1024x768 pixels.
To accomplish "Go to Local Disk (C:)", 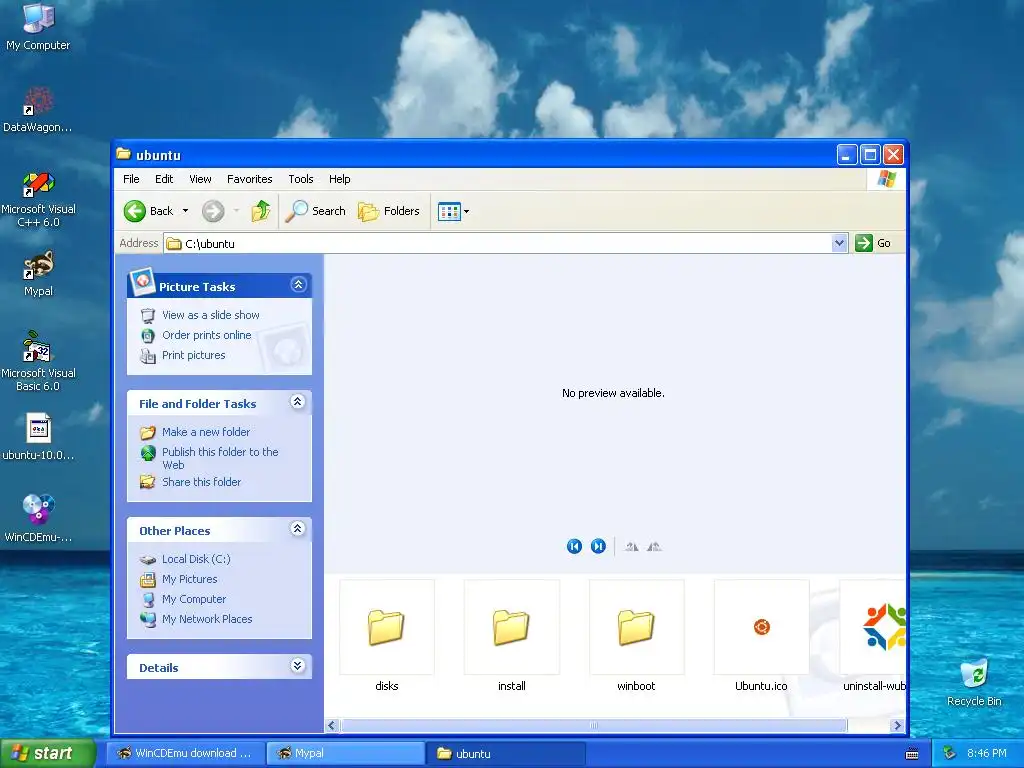I will pos(196,559).
